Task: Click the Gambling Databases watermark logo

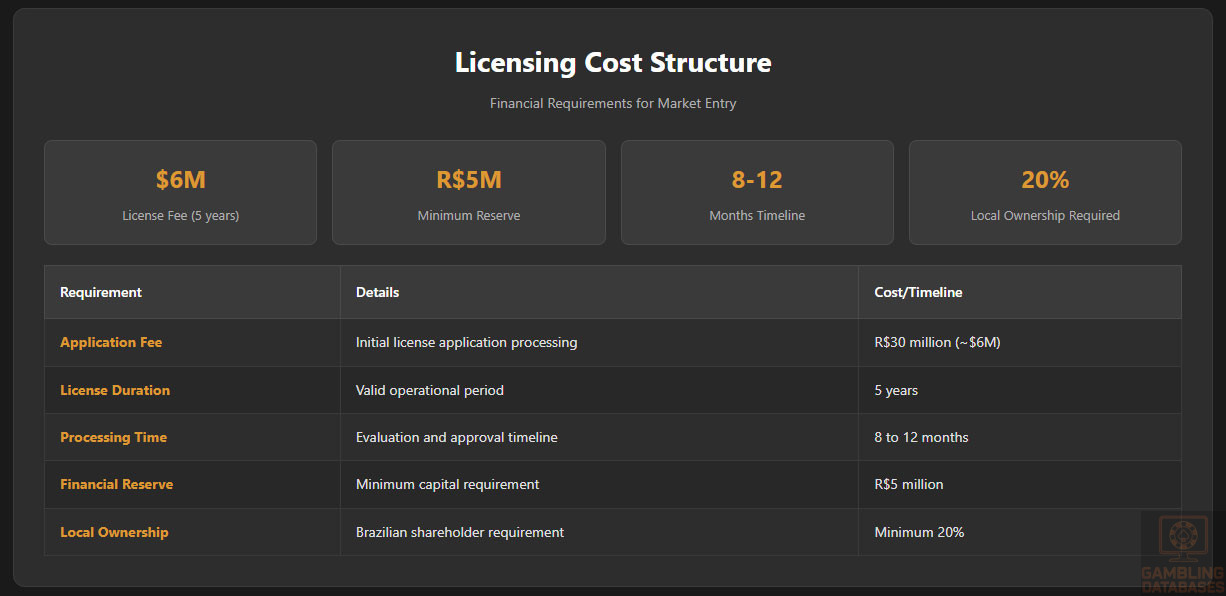Action: [x=1182, y=552]
